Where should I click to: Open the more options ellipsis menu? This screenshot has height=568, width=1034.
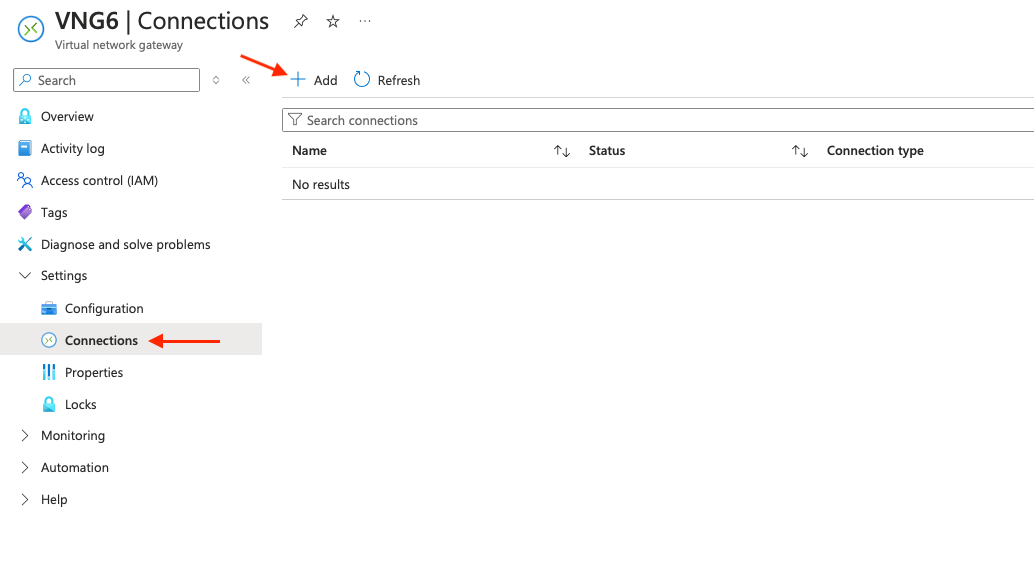[x=365, y=22]
